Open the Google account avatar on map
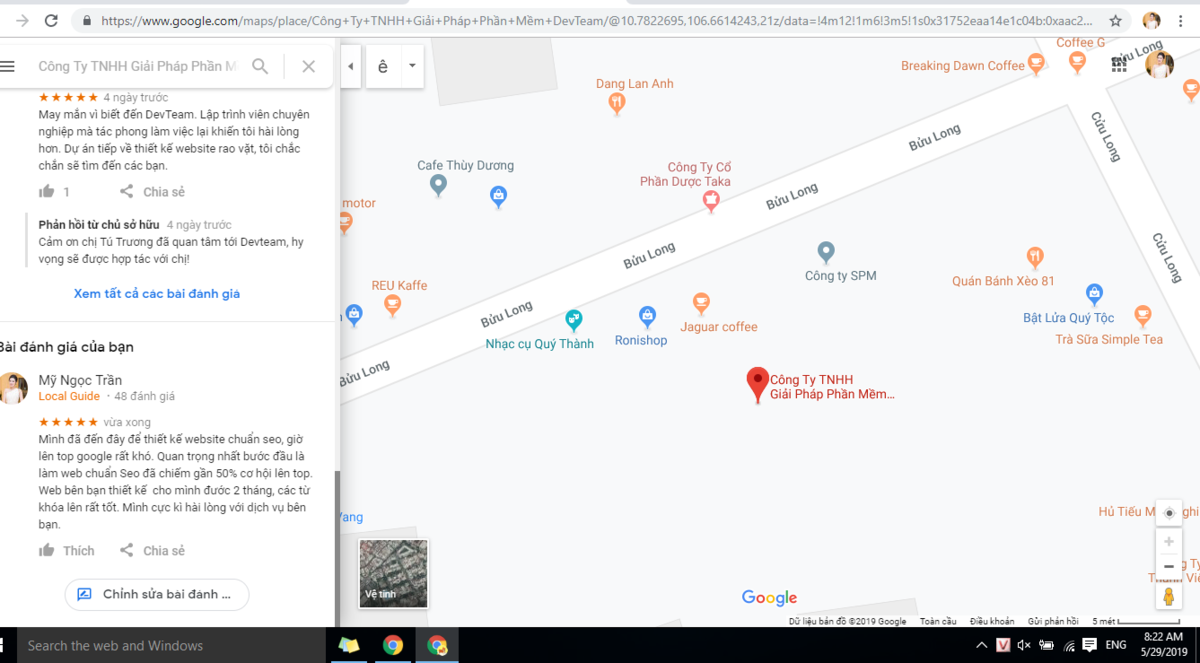Viewport: 1200px width, 663px height. click(1159, 64)
